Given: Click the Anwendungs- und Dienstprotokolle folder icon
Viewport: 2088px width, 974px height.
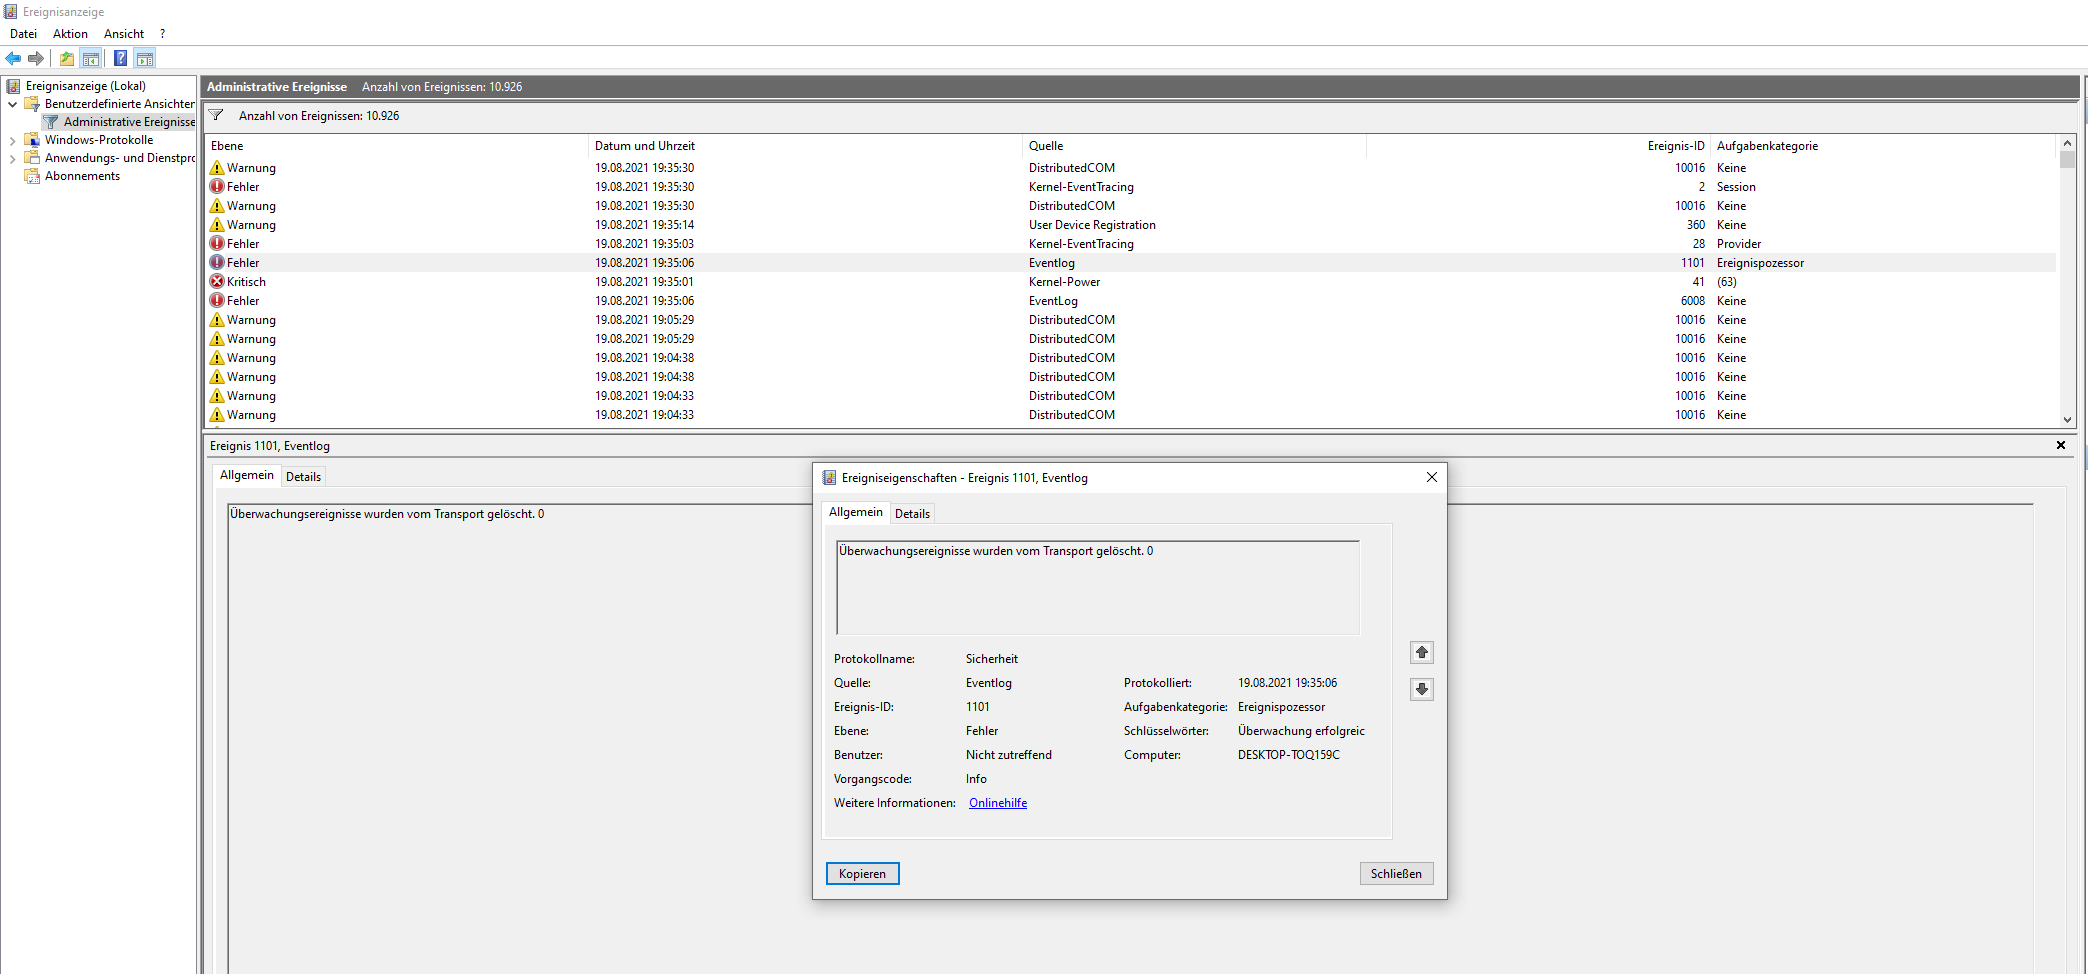Looking at the screenshot, I should coord(32,158).
